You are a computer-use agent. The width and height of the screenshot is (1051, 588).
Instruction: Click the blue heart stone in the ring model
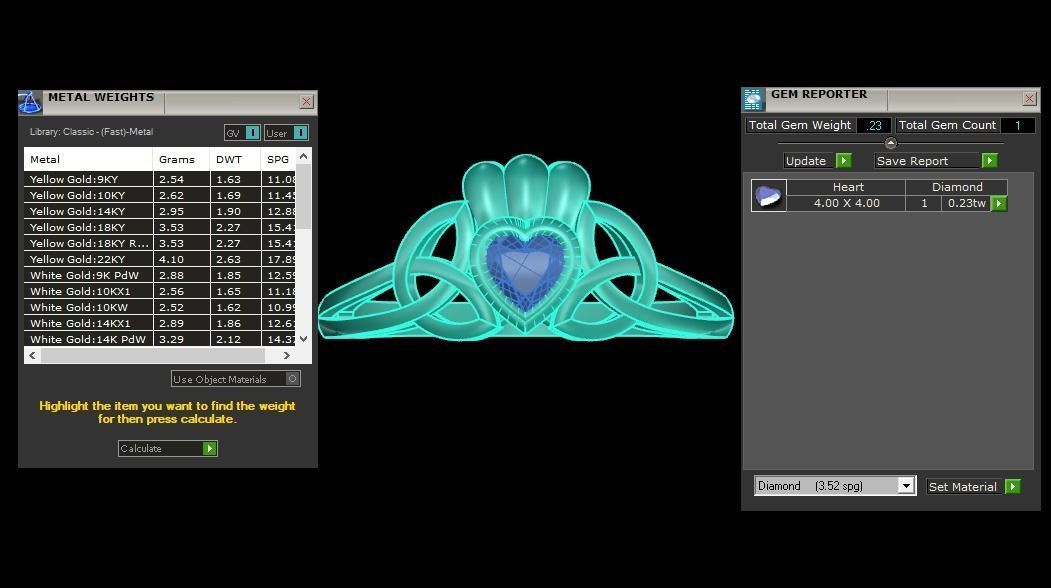[525, 270]
